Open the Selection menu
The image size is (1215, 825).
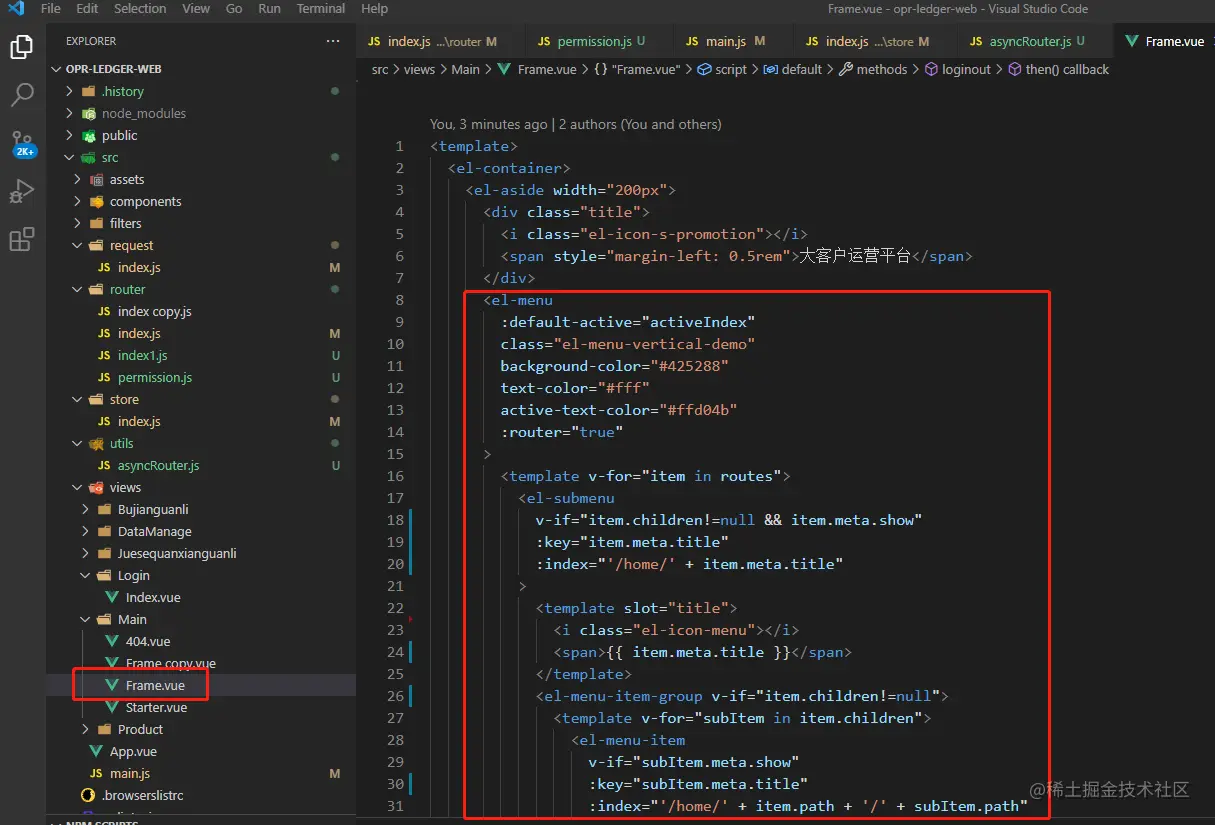[140, 9]
